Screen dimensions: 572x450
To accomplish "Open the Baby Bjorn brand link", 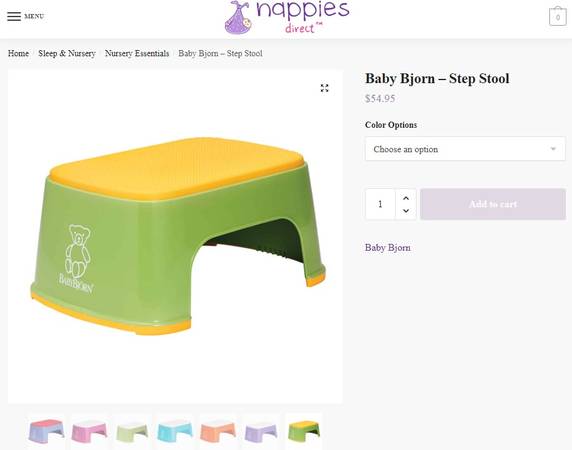I will click(x=388, y=248).
